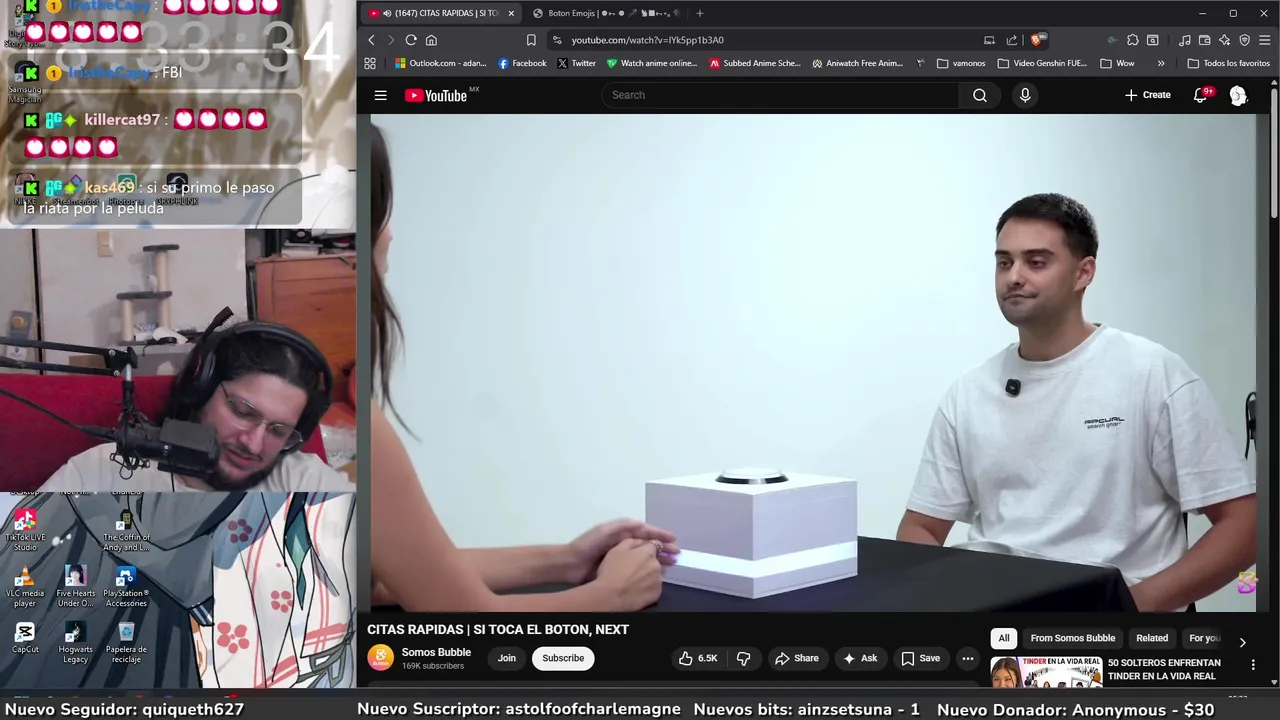1280x720 pixels.
Task: Dislike the video with thumbs-down
Action: pos(743,658)
